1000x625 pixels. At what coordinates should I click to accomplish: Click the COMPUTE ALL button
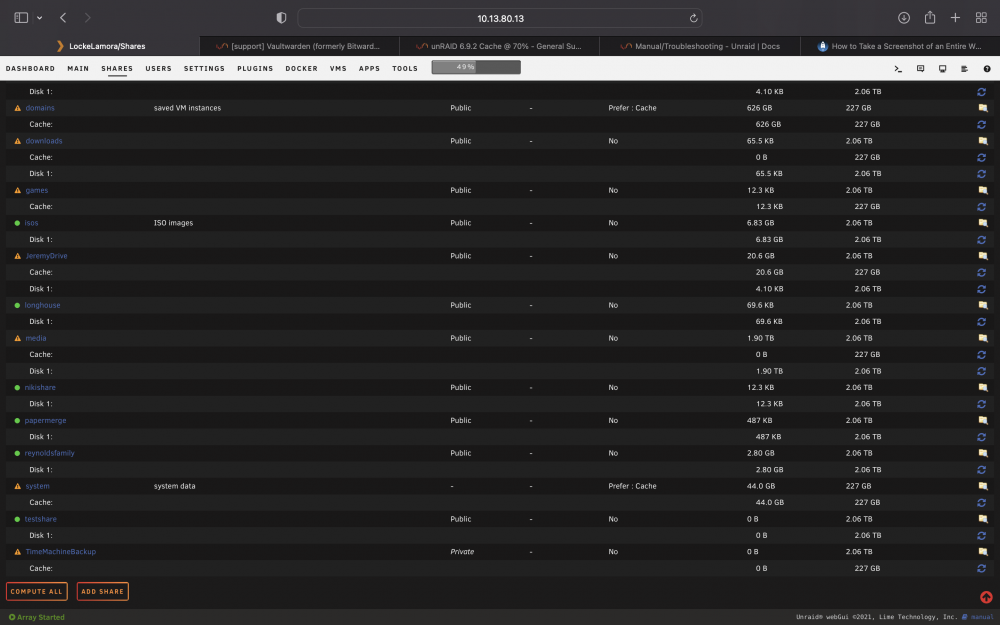36,591
